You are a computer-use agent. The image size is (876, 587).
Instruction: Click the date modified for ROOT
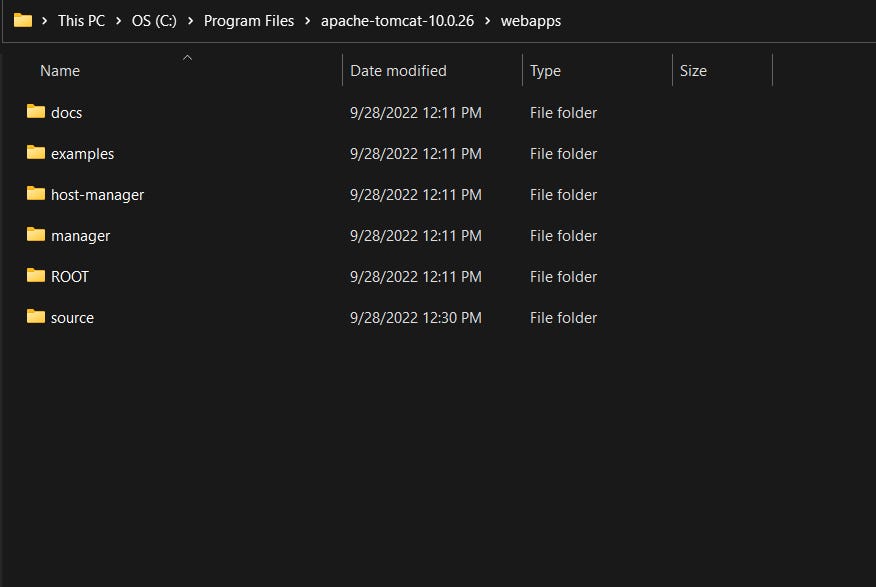click(x=416, y=277)
